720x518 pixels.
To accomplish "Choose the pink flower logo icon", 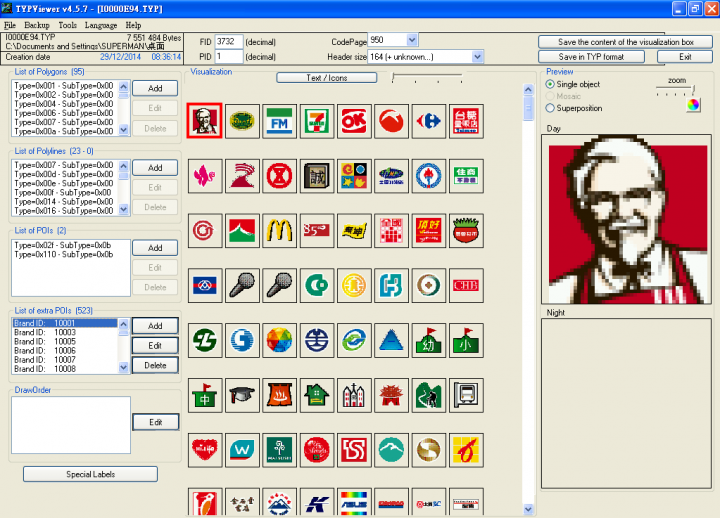I will [x=204, y=176].
